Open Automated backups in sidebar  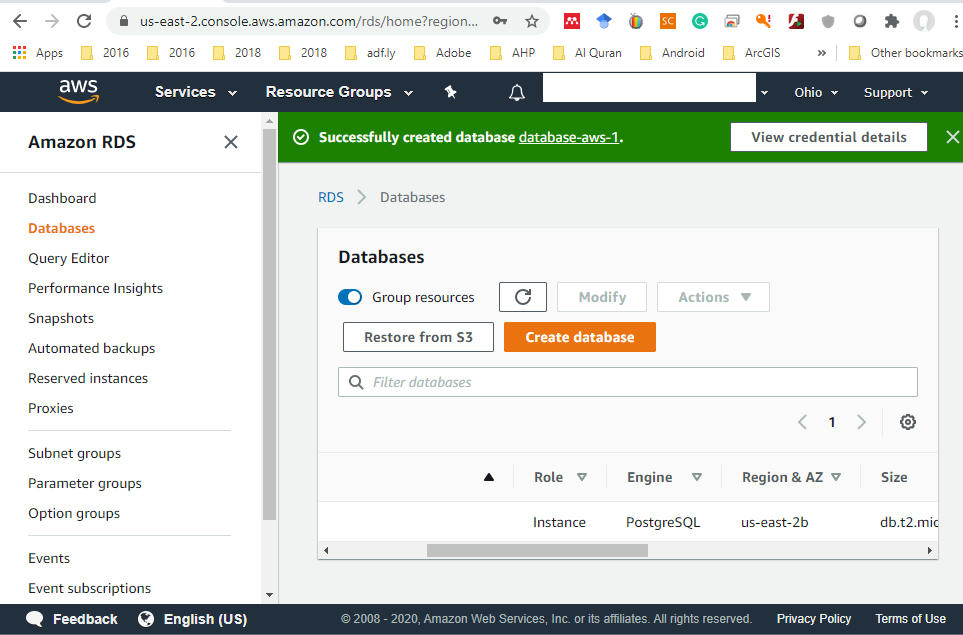[92, 348]
